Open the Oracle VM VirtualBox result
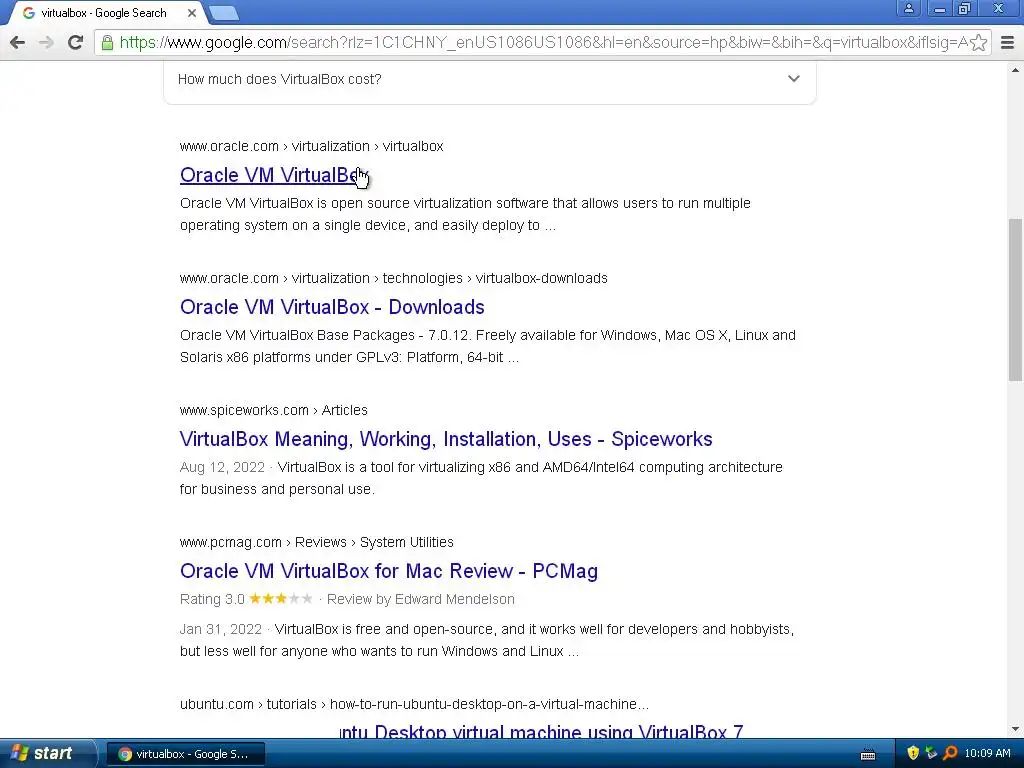Viewport: 1024px width, 768px height. coord(274,175)
